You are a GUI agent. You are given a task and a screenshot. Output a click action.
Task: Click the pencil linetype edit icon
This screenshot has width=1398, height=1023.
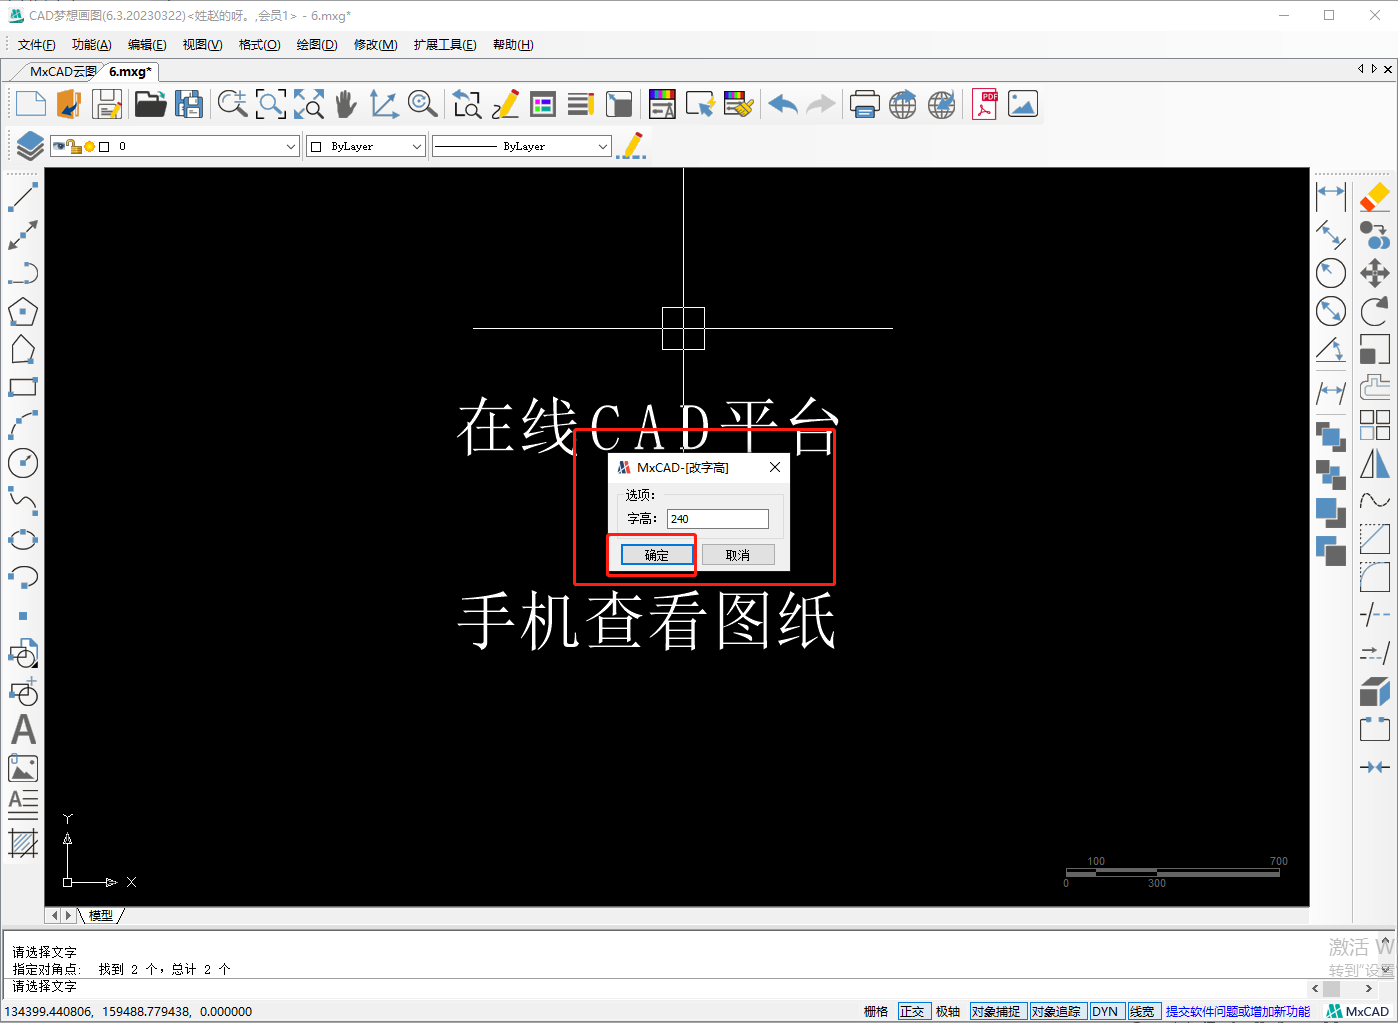[631, 146]
